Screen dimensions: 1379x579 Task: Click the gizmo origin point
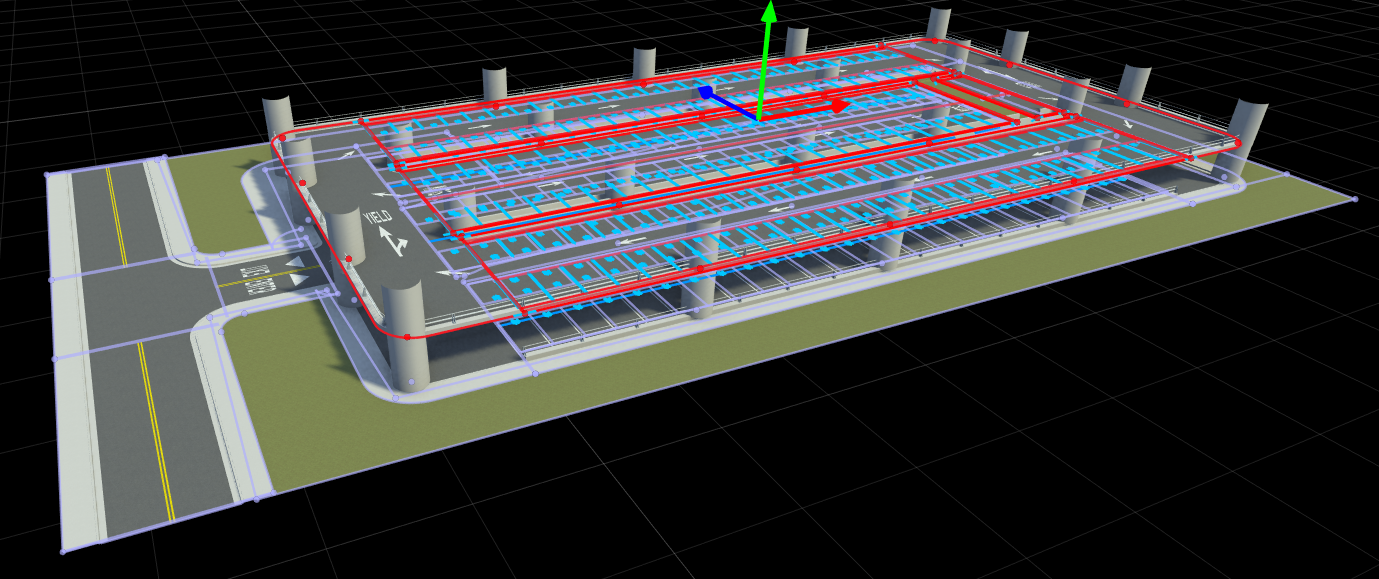point(759,120)
